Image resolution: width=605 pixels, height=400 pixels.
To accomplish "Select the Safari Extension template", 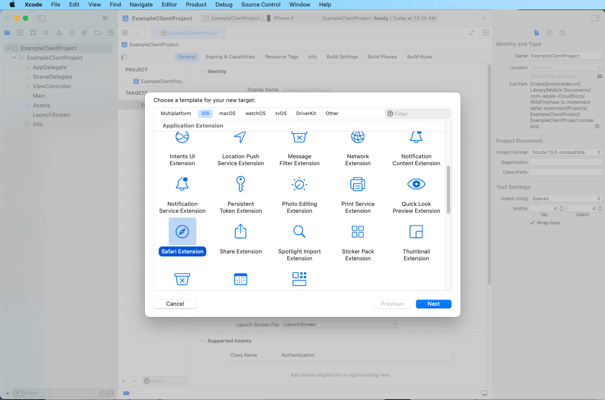I will tap(182, 237).
